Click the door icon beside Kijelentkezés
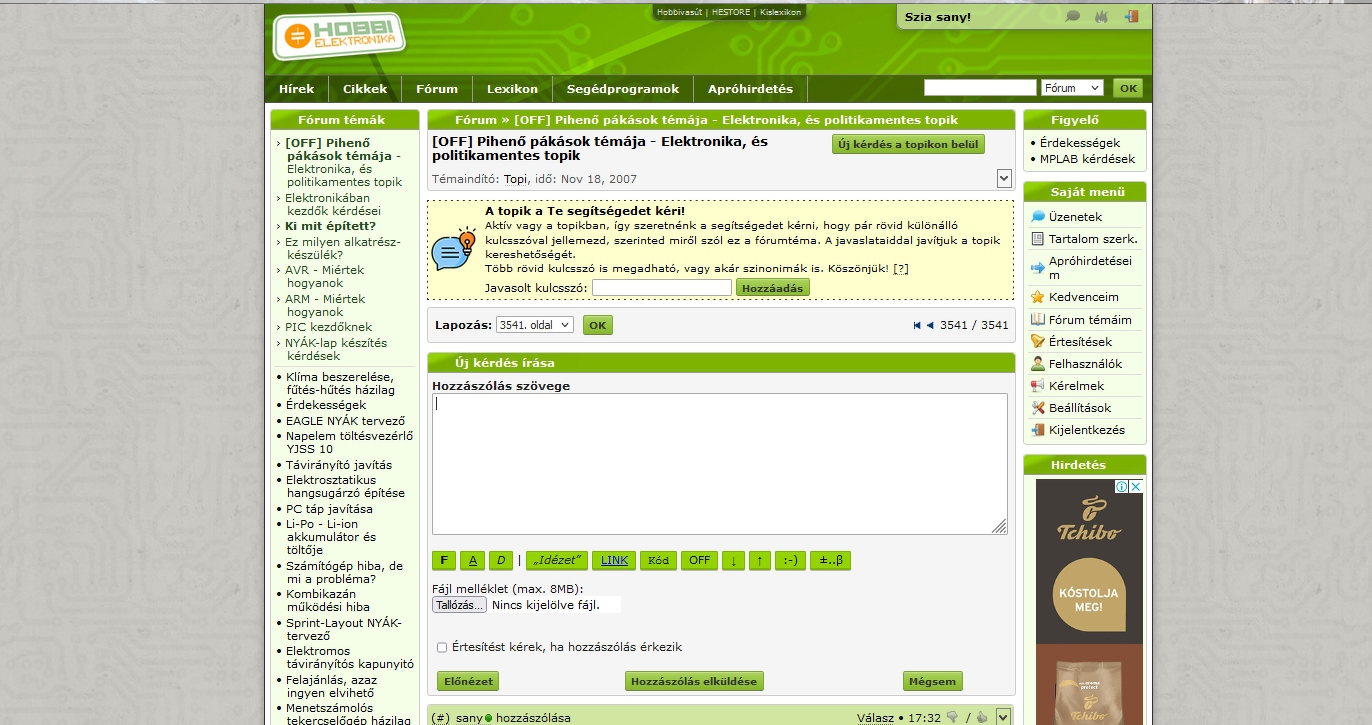Viewport: 1372px width, 725px height. 1038,430
